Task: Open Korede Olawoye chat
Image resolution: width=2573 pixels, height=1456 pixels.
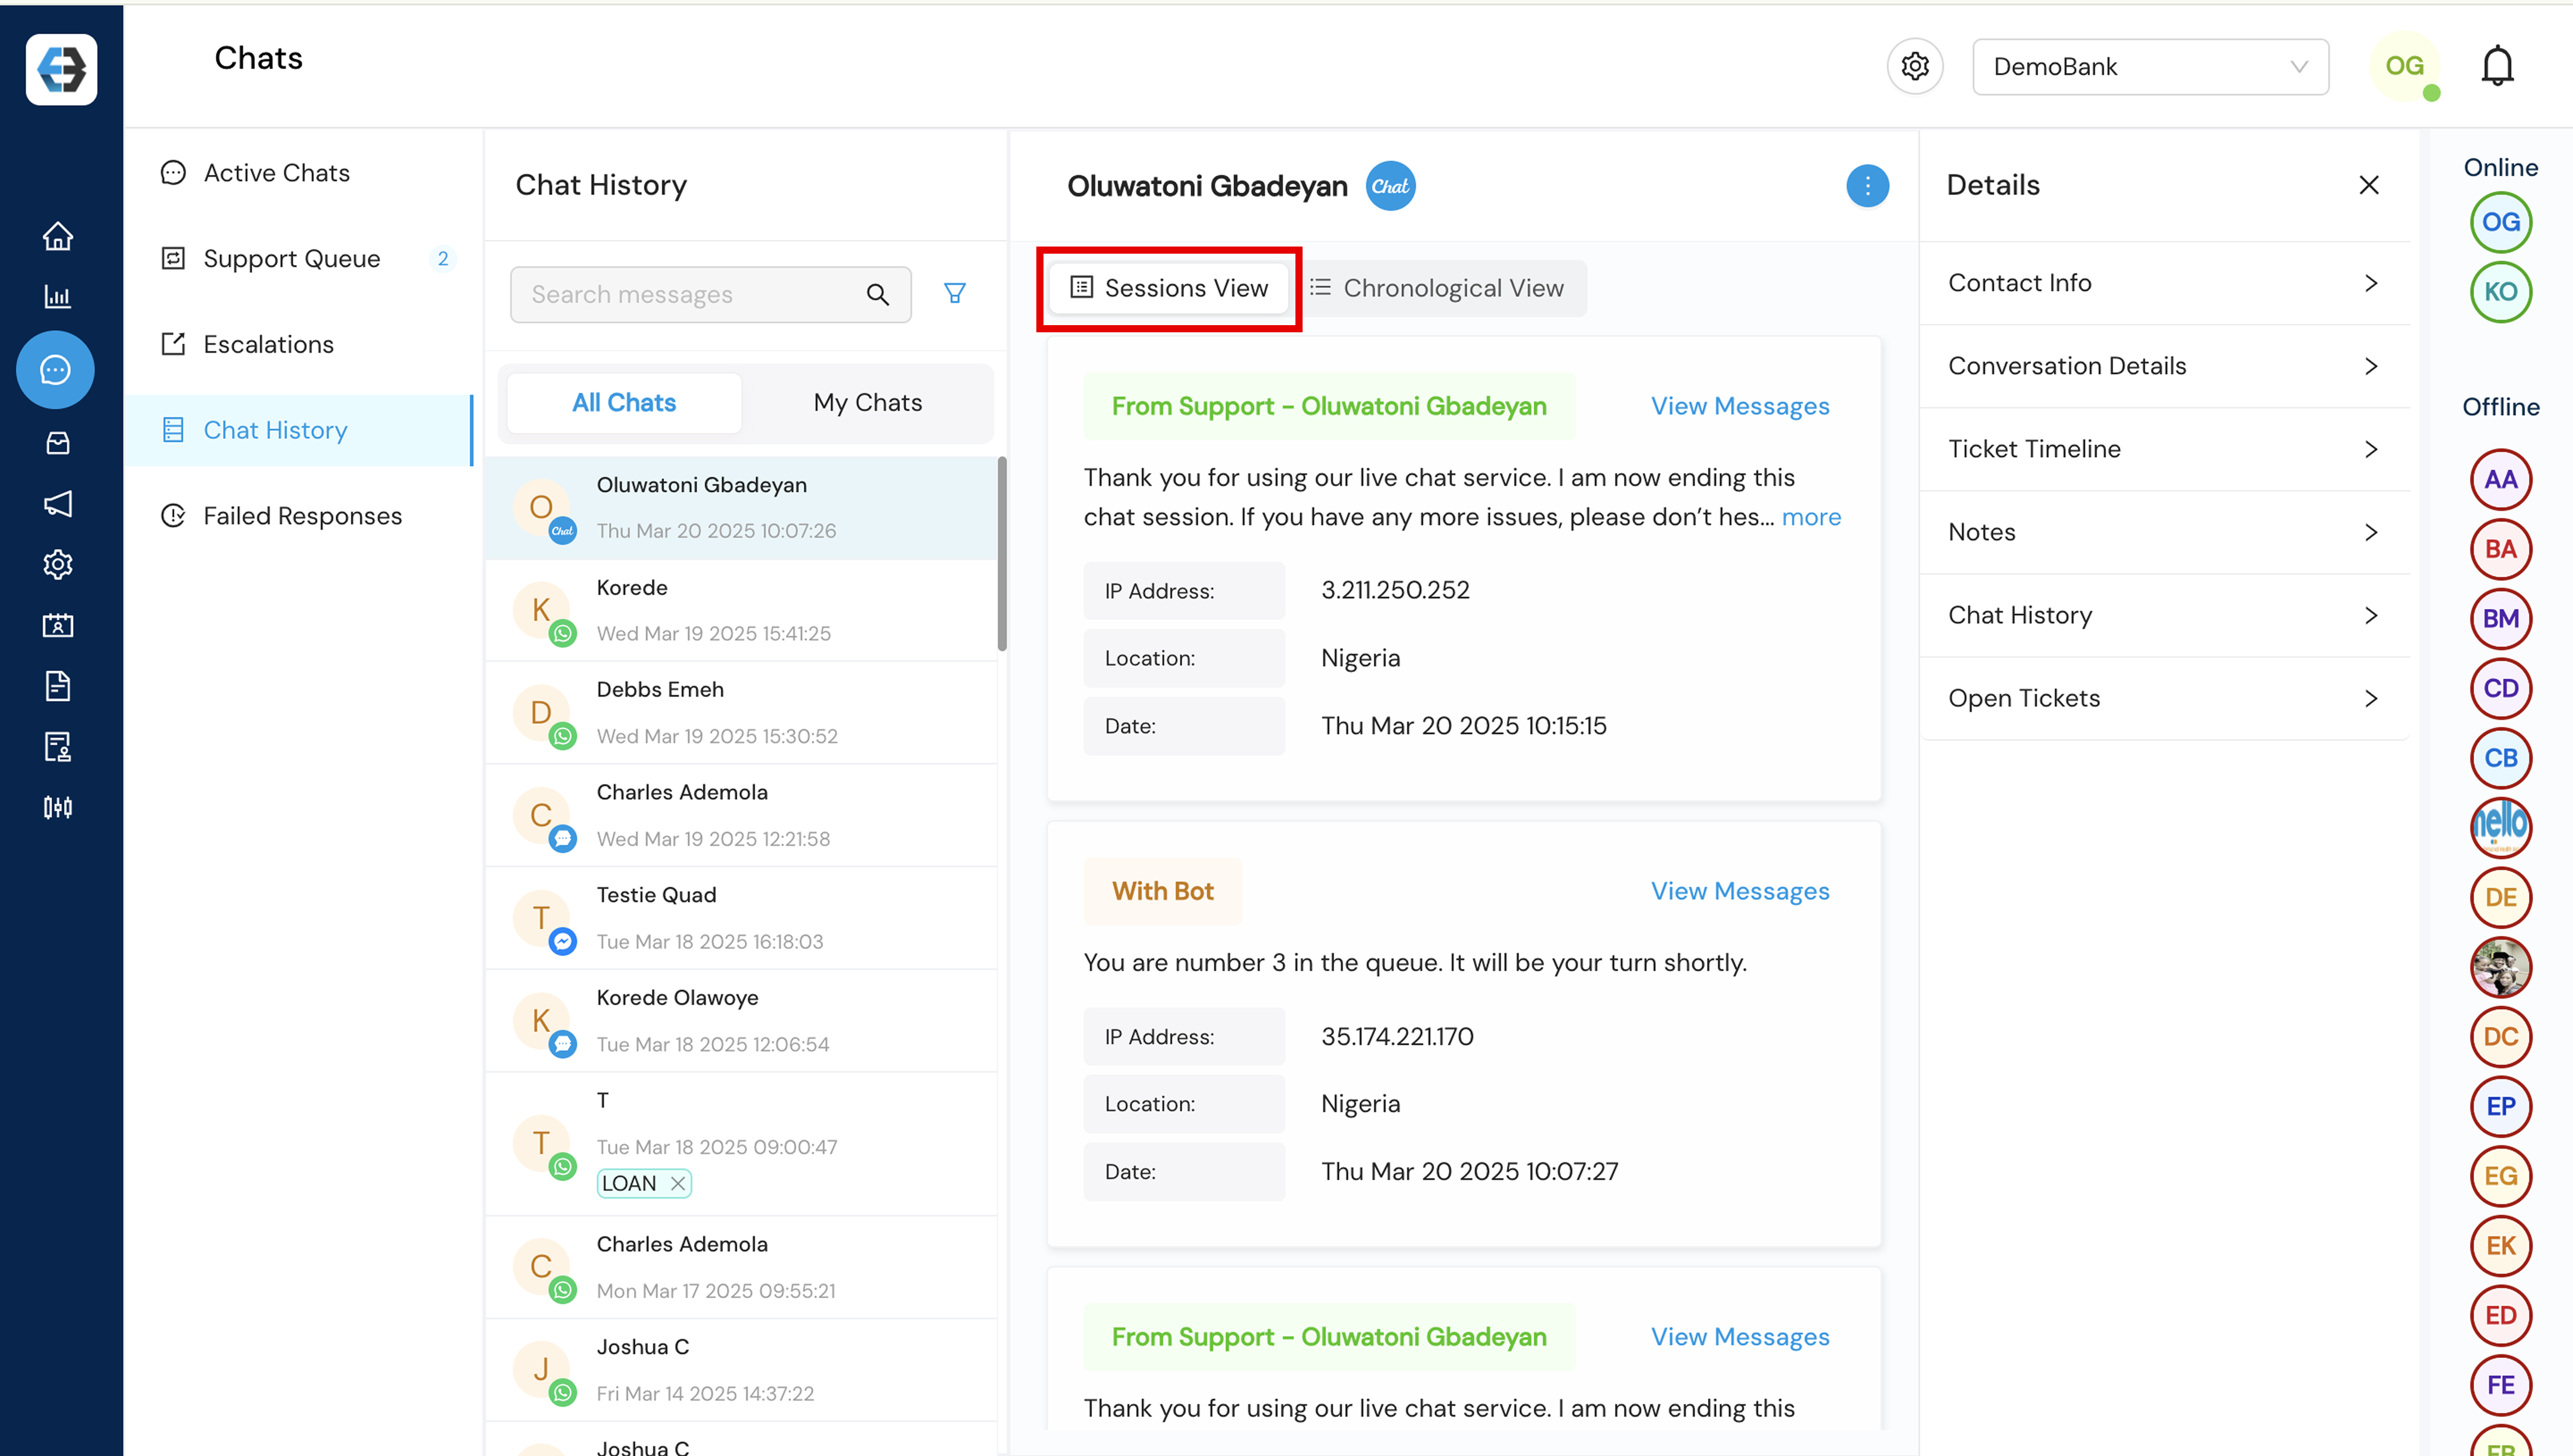Action: 741,1021
